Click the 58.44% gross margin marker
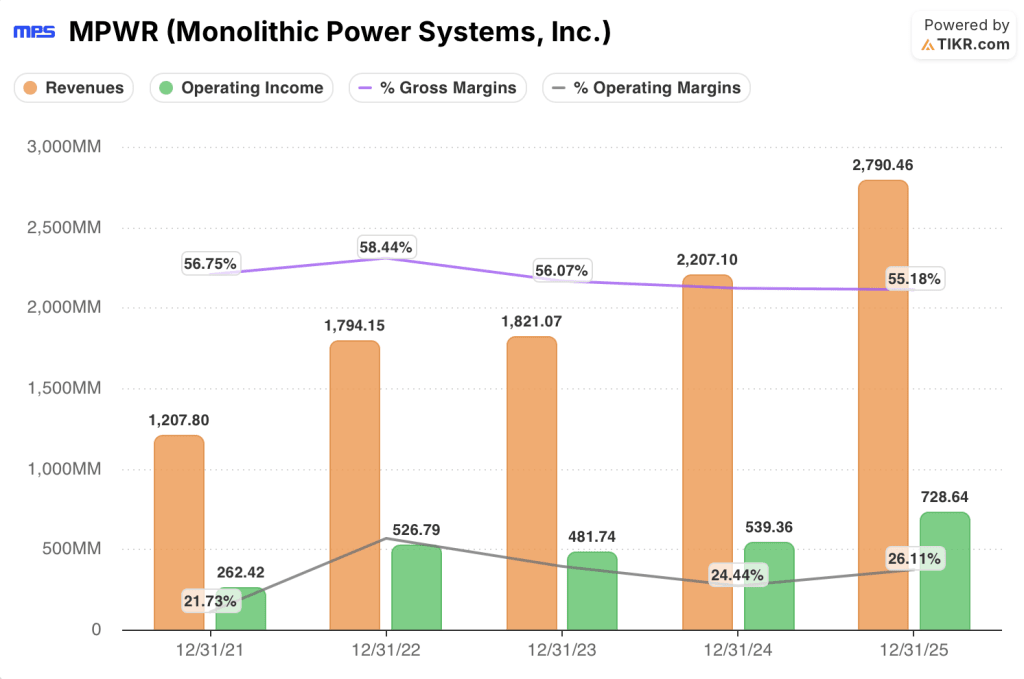The height and width of the screenshot is (679, 1024). (388, 246)
